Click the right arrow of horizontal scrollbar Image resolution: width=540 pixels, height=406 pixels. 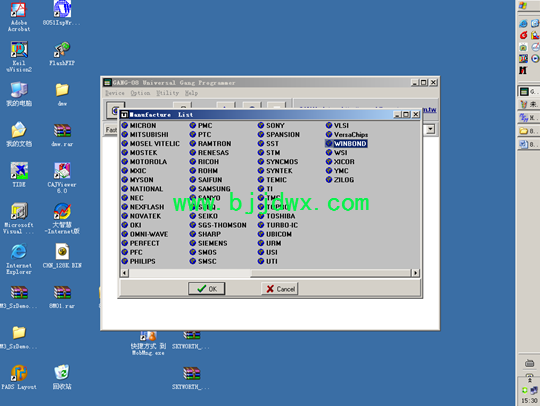[x=416, y=273]
